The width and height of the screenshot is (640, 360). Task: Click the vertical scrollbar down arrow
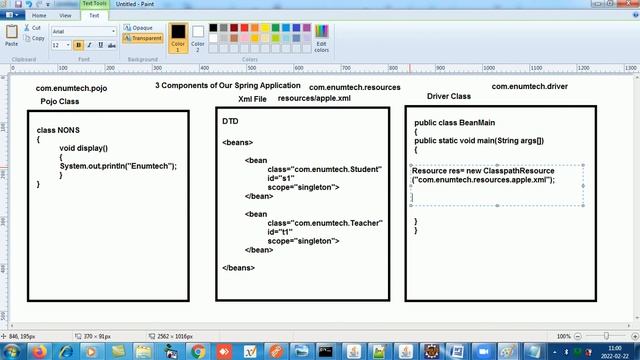637,318
